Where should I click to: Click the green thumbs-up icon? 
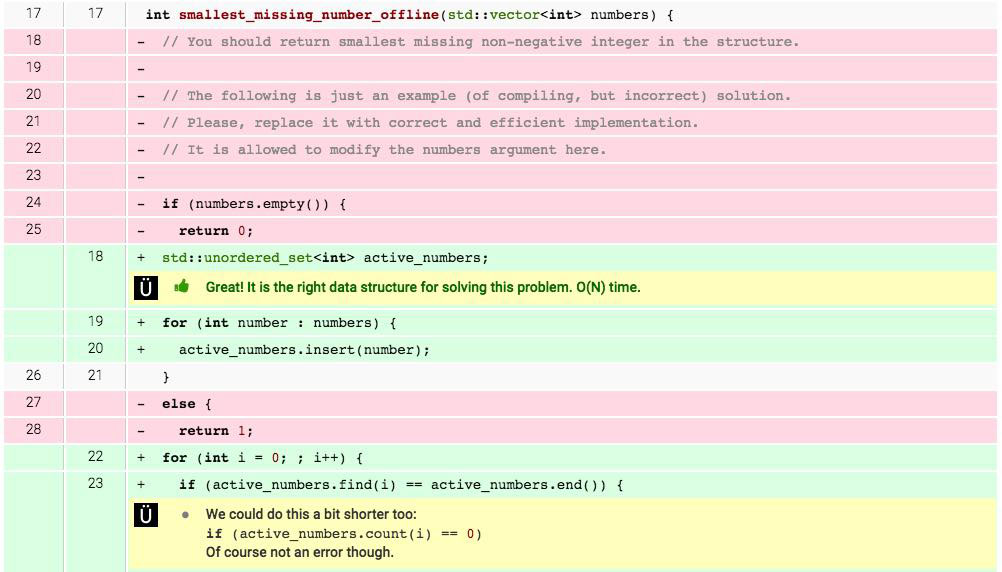(x=182, y=287)
